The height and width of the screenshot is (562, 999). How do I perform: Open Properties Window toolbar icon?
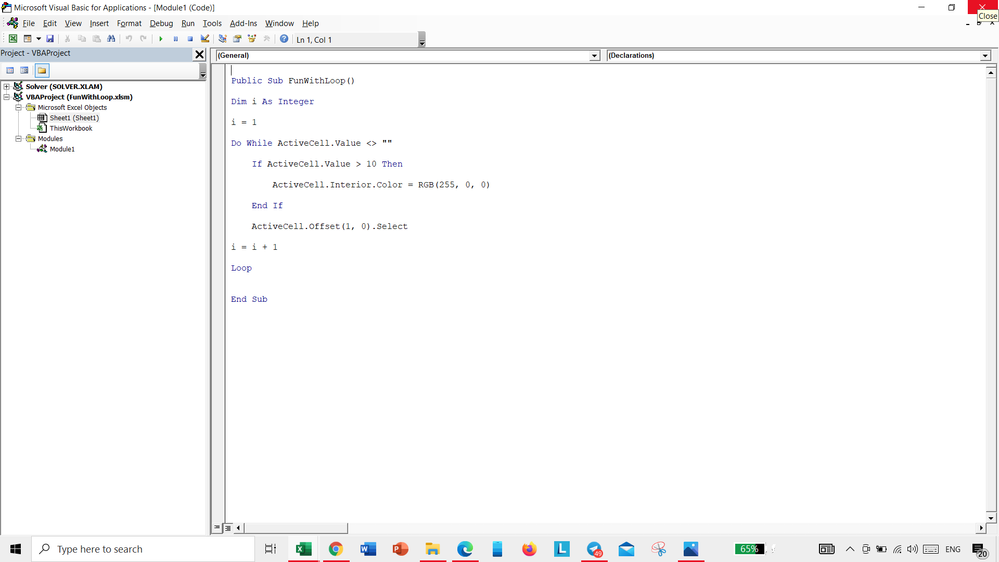[237, 39]
